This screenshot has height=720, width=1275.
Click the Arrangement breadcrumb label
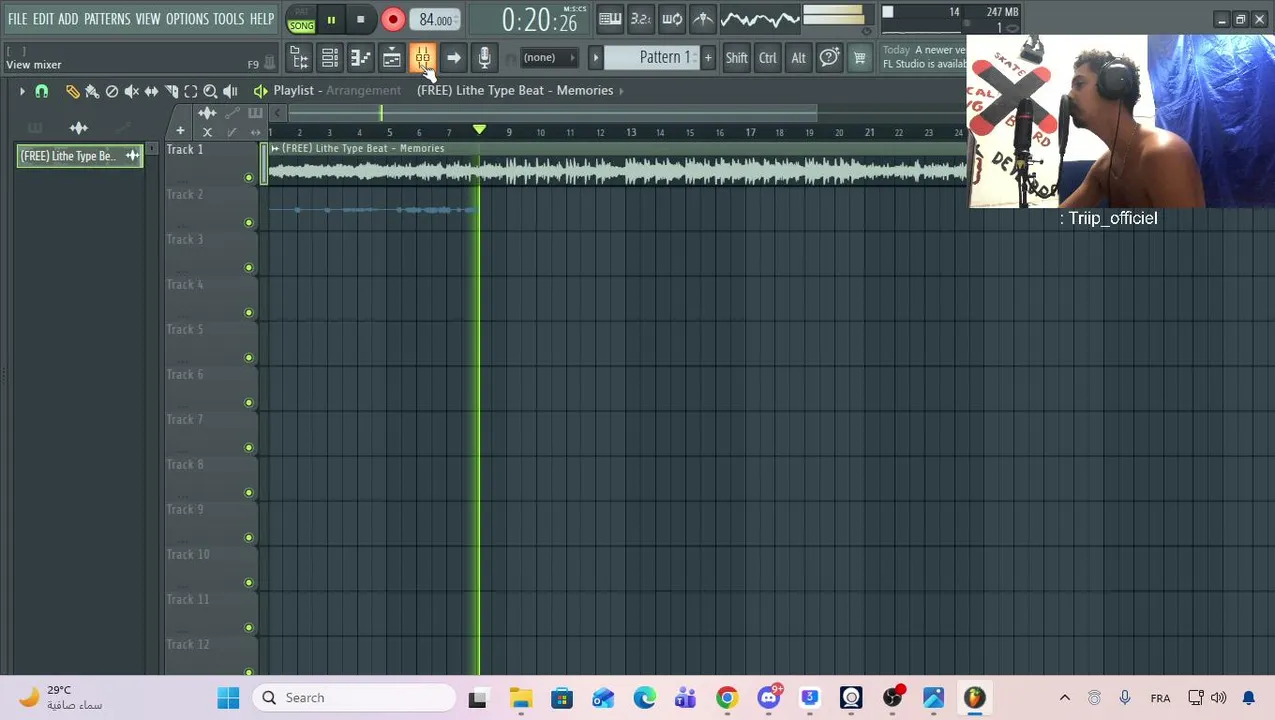point(363,90)
